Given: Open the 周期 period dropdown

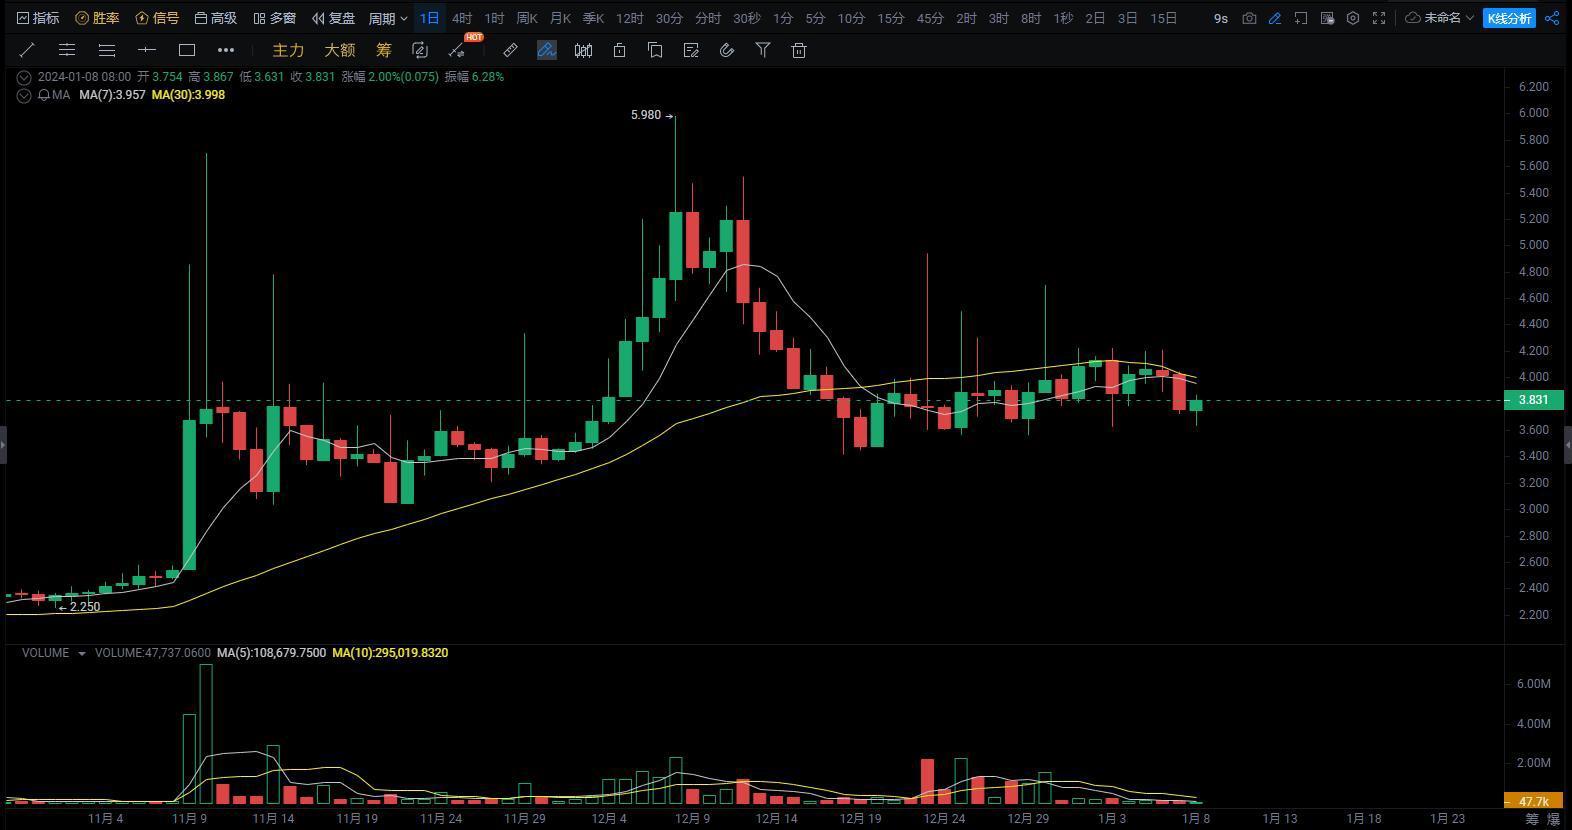Looking at the screenshot, I should (388, 18).
